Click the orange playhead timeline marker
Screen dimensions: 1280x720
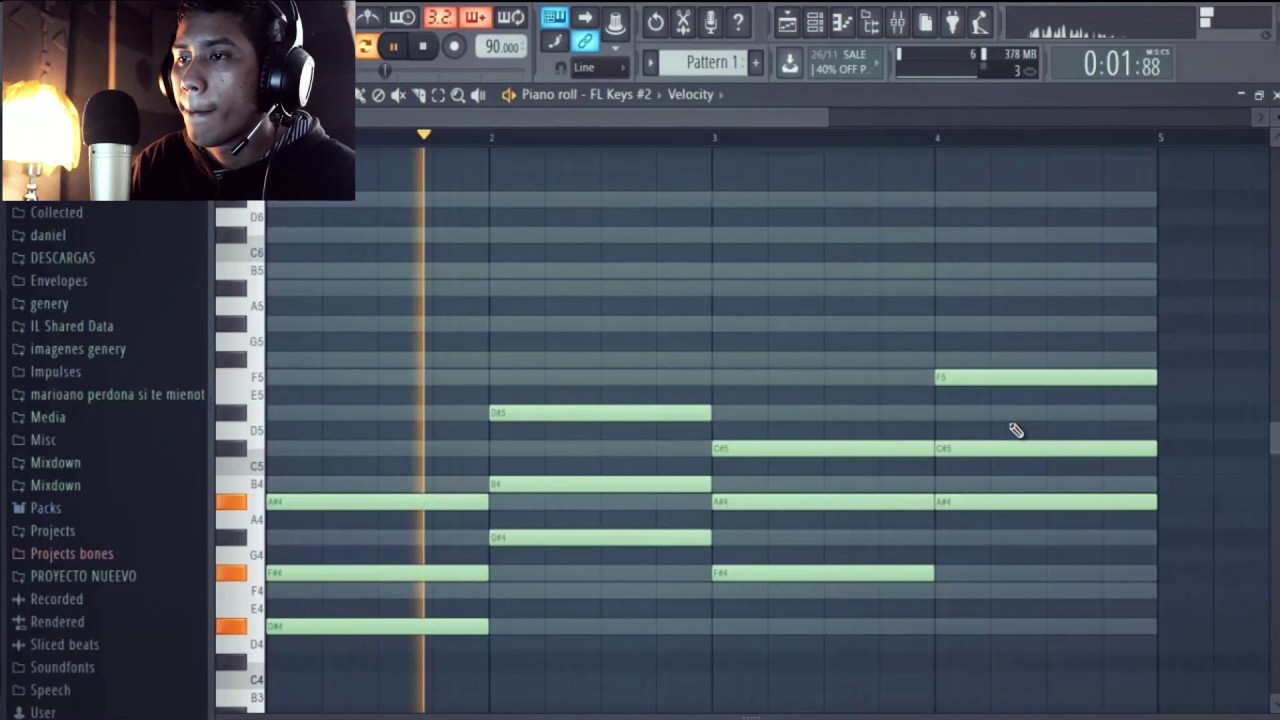pos(424,134)
